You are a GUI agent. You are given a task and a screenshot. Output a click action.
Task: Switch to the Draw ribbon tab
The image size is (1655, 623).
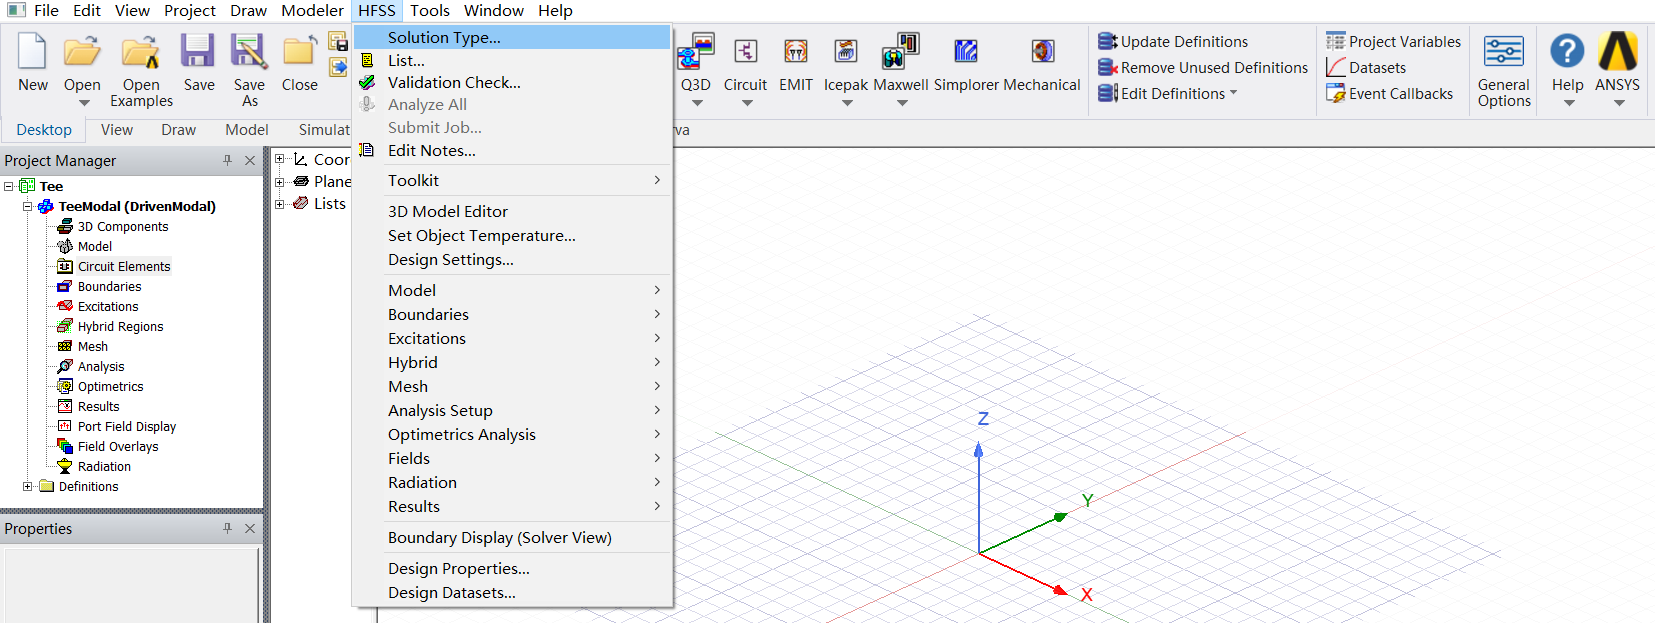point(179,129)
